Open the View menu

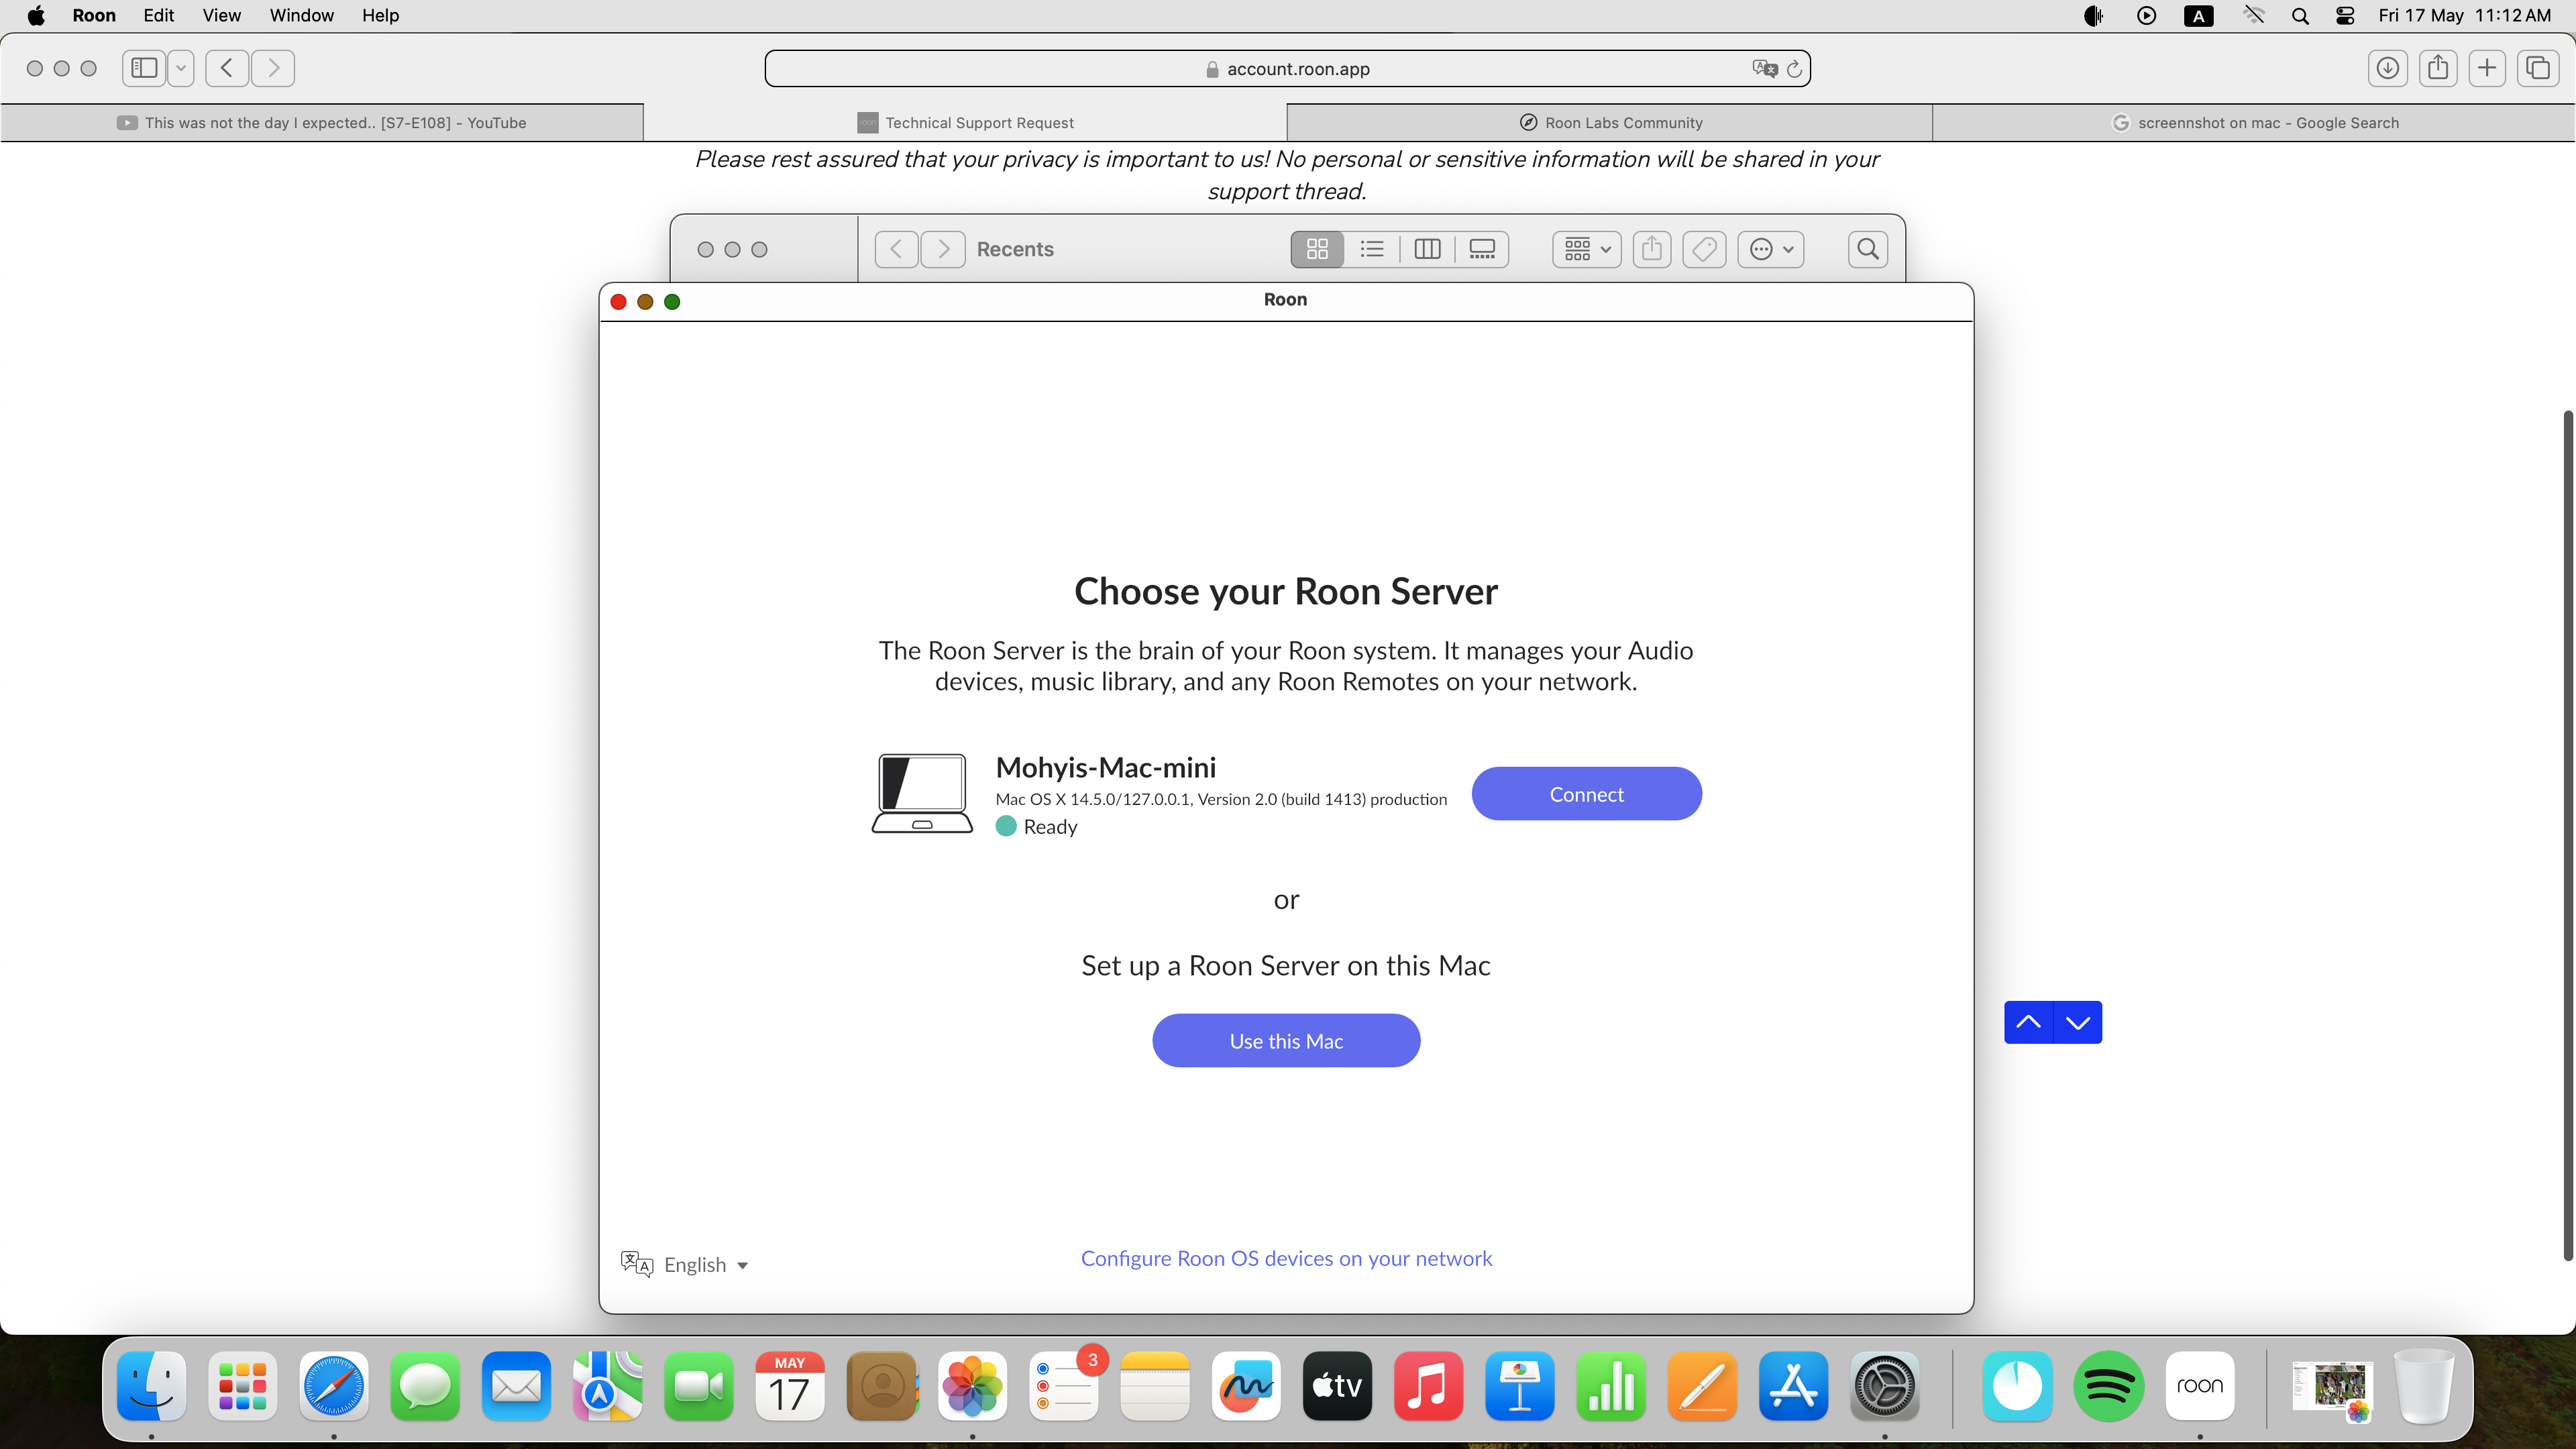click(x=222, y=15)
